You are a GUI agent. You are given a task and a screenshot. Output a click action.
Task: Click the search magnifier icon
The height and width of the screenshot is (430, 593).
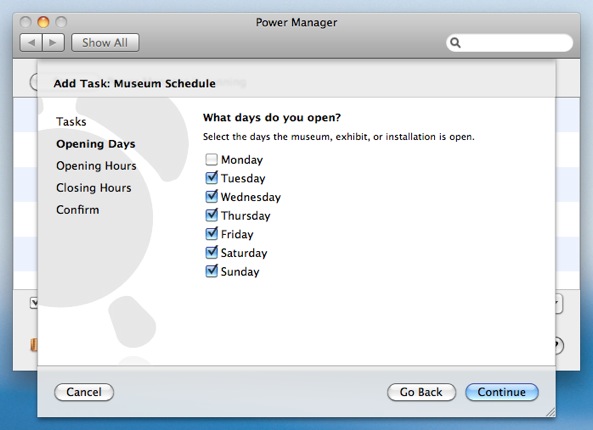point(455,43)
